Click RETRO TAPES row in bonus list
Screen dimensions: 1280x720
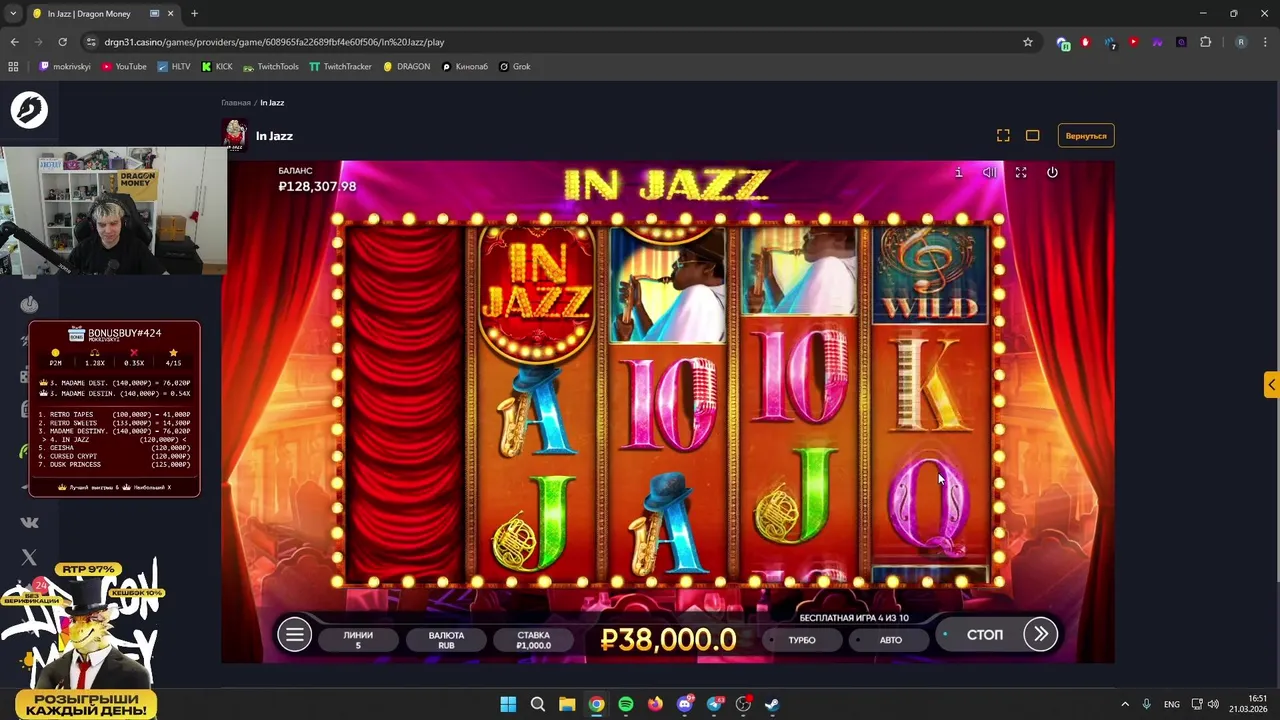114,414
